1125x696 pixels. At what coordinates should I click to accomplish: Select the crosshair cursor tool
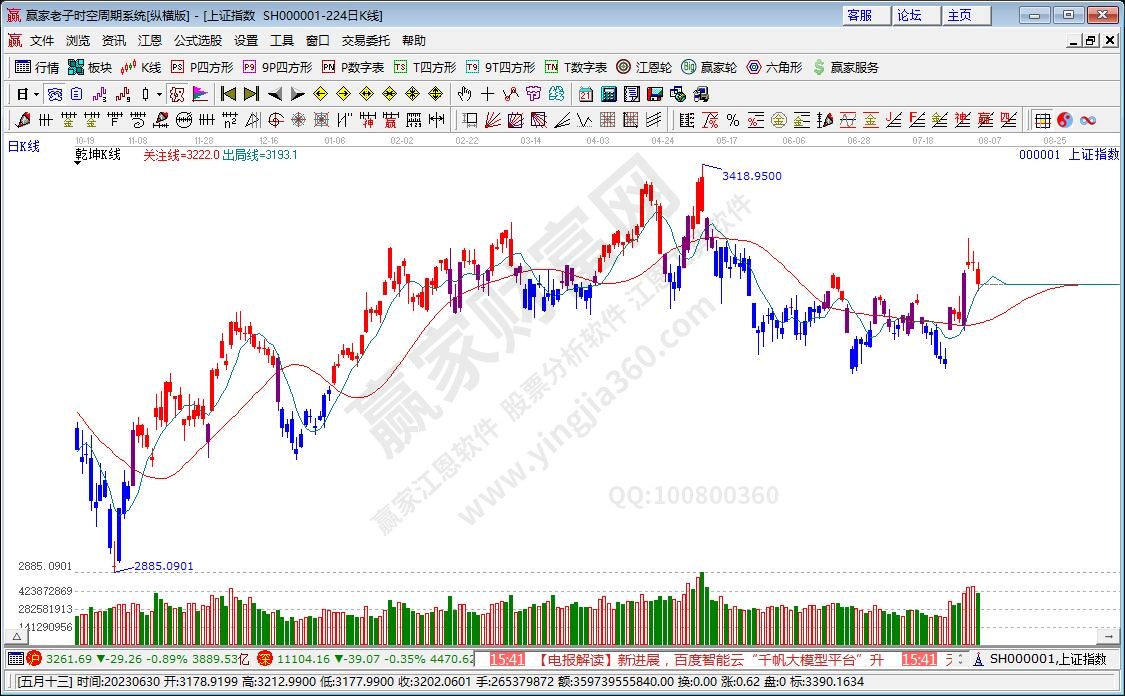pyautogui.click(x=487, y=94)
